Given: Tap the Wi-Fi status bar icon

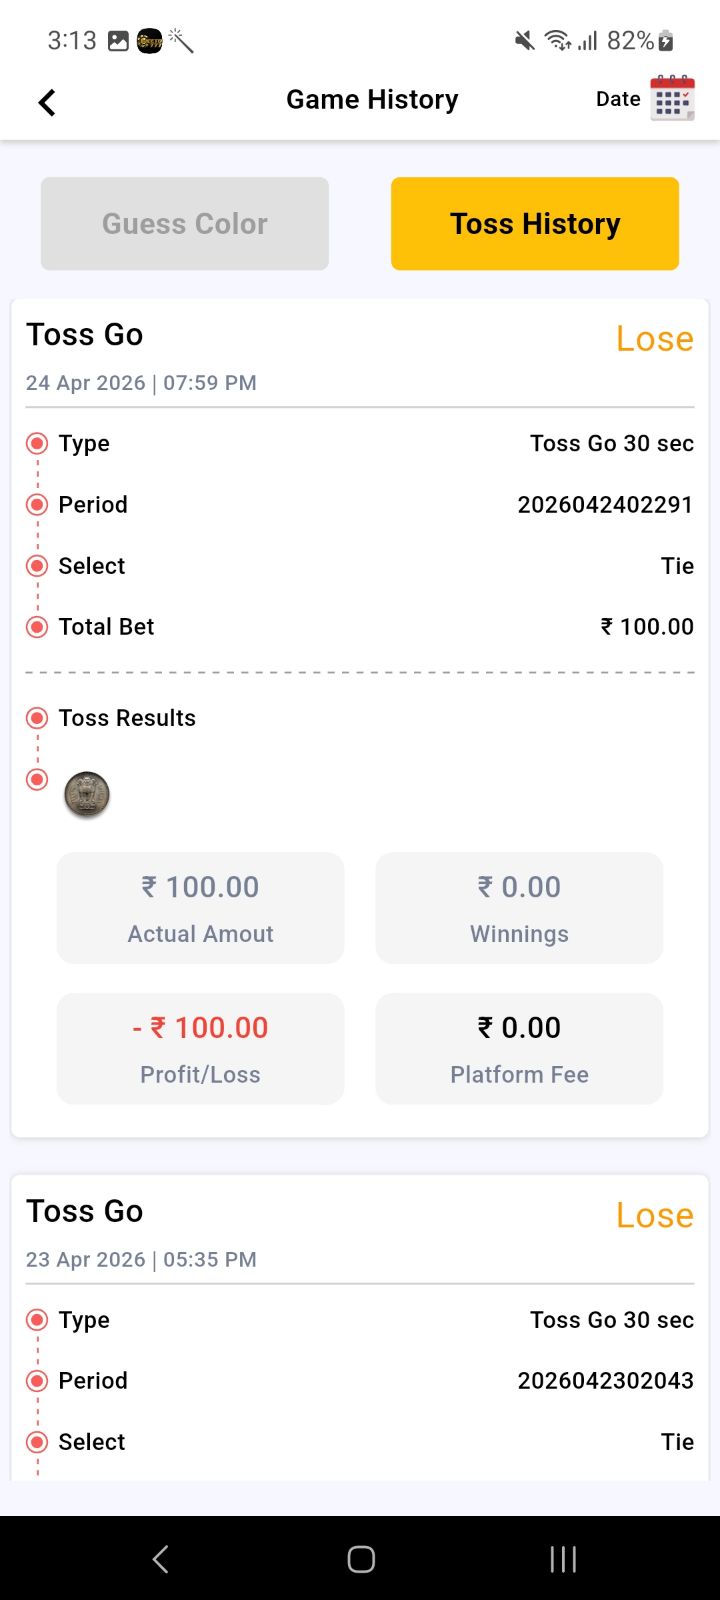Looking at the screenshot, I should (x=557, y=41).
